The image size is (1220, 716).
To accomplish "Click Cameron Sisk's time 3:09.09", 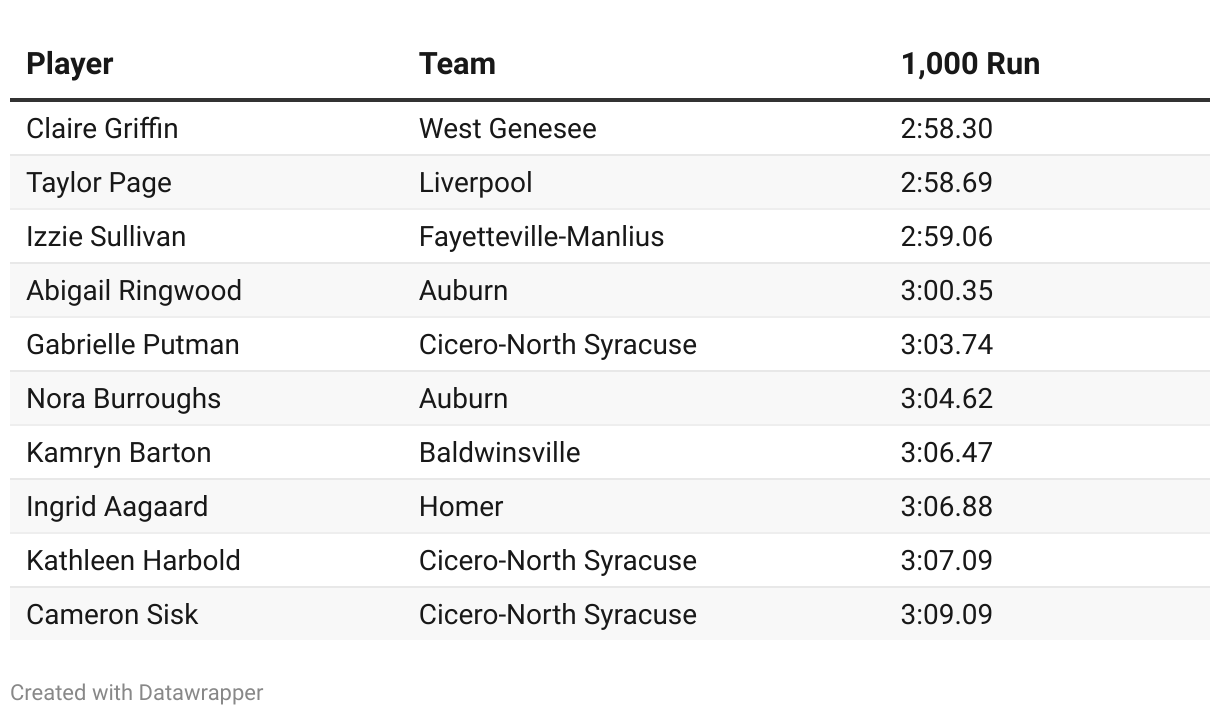I will 946,615.
